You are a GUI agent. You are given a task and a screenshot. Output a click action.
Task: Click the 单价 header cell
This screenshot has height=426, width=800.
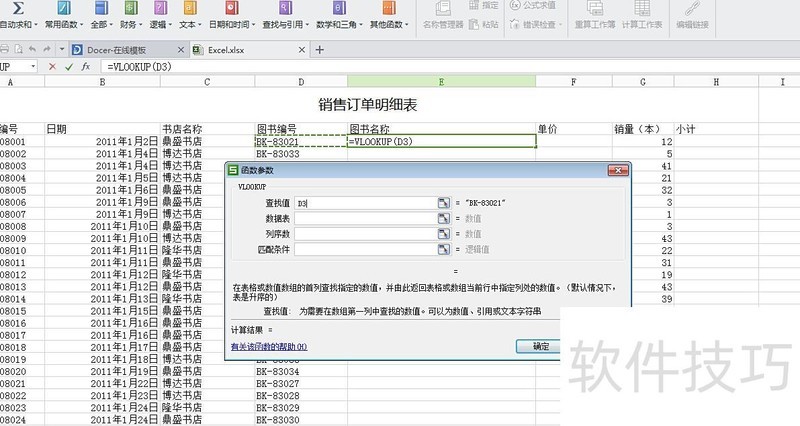tap(574, 129)
